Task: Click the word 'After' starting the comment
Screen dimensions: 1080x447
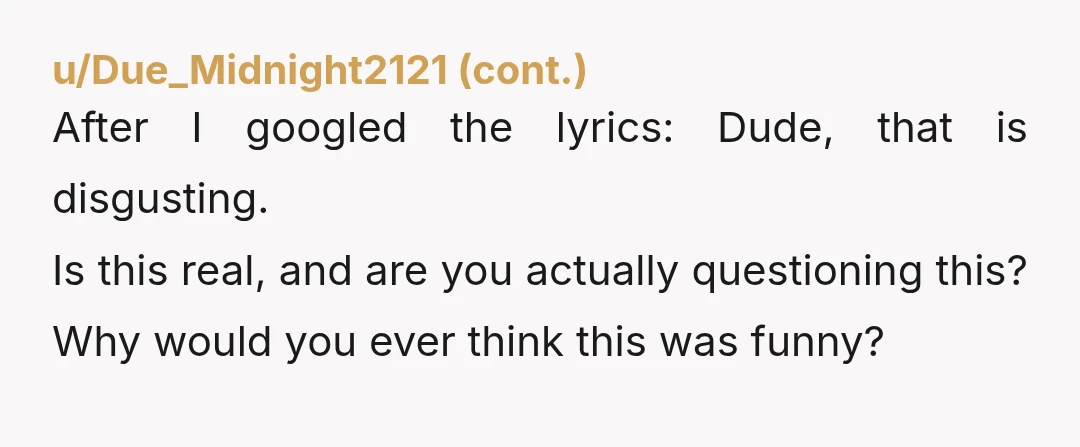Action: 101,129
